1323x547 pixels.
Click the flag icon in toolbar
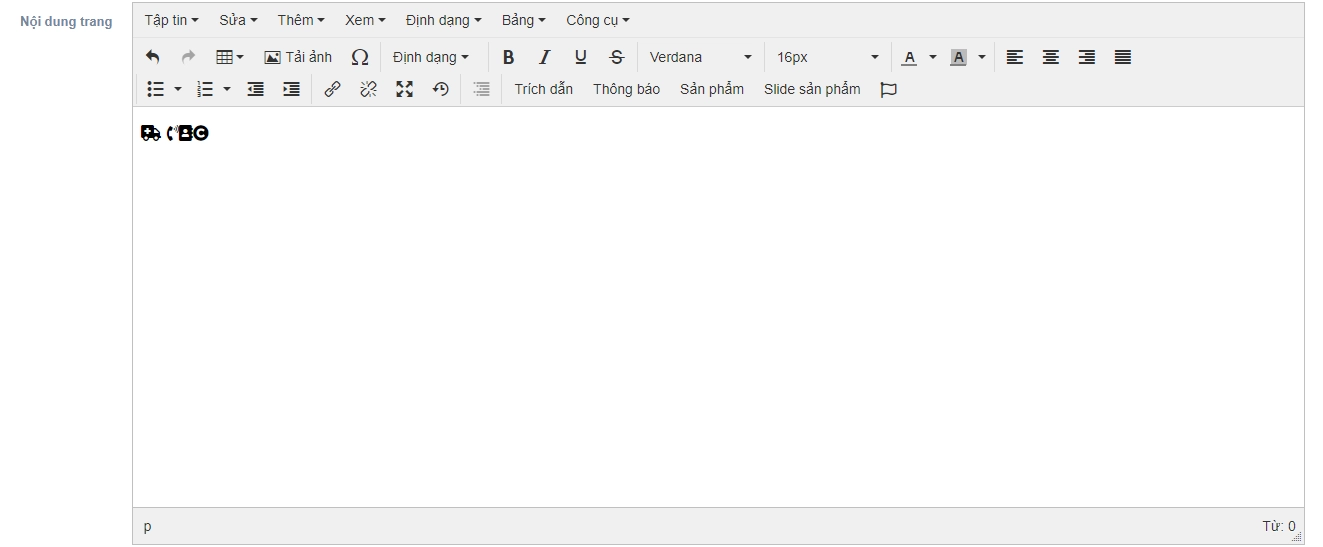tap(888, 89)
